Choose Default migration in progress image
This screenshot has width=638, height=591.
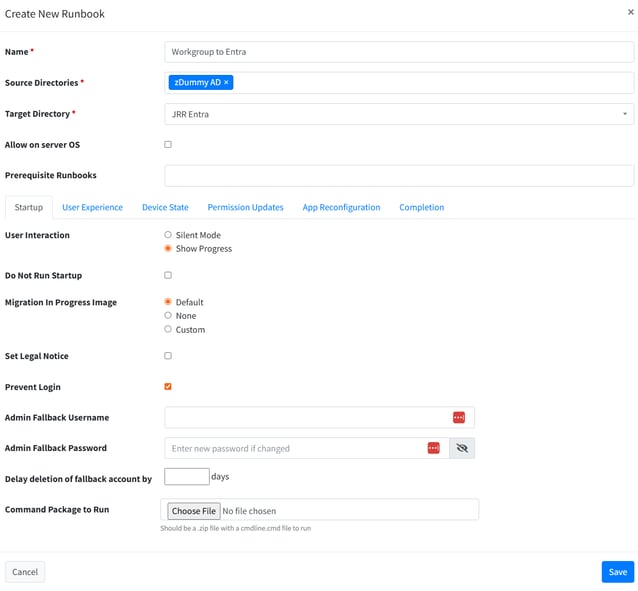(168, 302)
